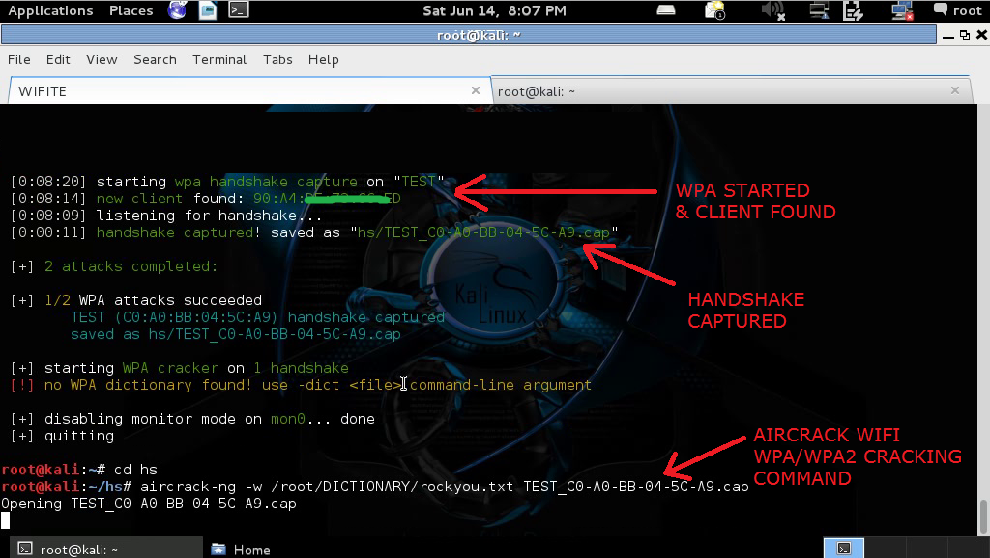Viewport: 990px width, 558px height.
Task: Click the disconnected display network icon
Action: point(902,11)
